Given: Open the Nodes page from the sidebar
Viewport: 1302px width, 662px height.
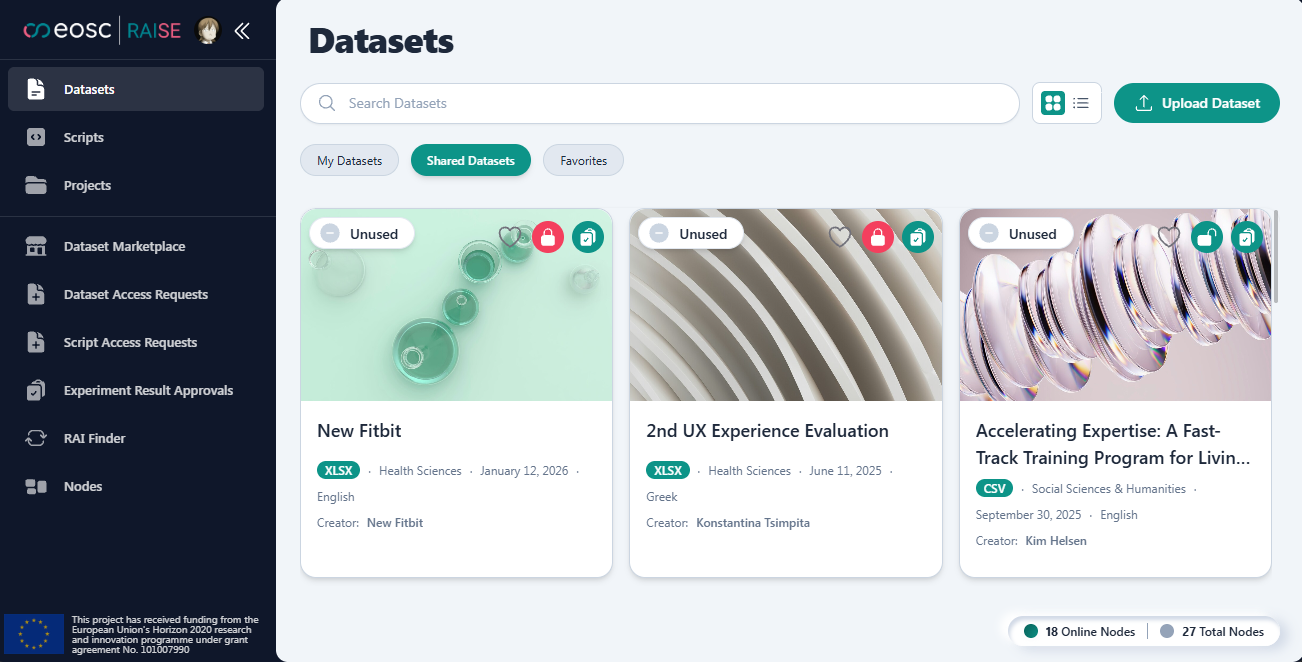Looking at the screenshot, I should point(83,486).
